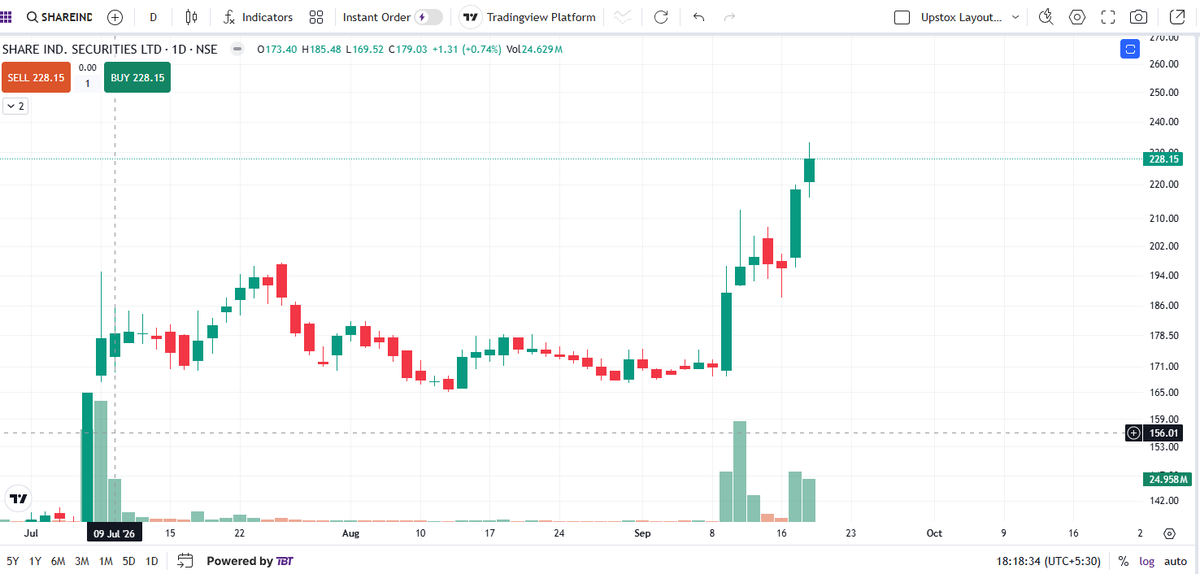The height and width of the screenshot is (574, 1200).
Task: Select the 3M range
Action: (82, 561)
